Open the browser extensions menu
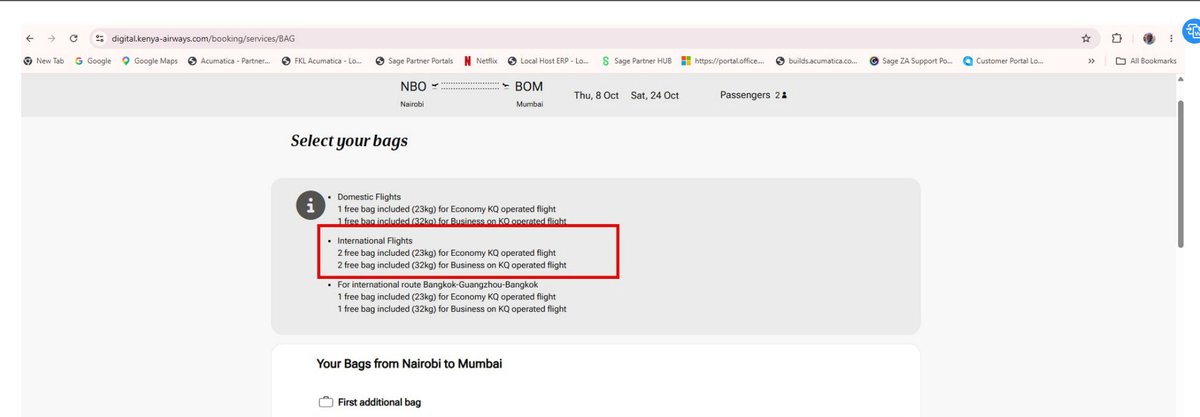The width and height of the screenshot is (1200, 417). pos(1117,38)
